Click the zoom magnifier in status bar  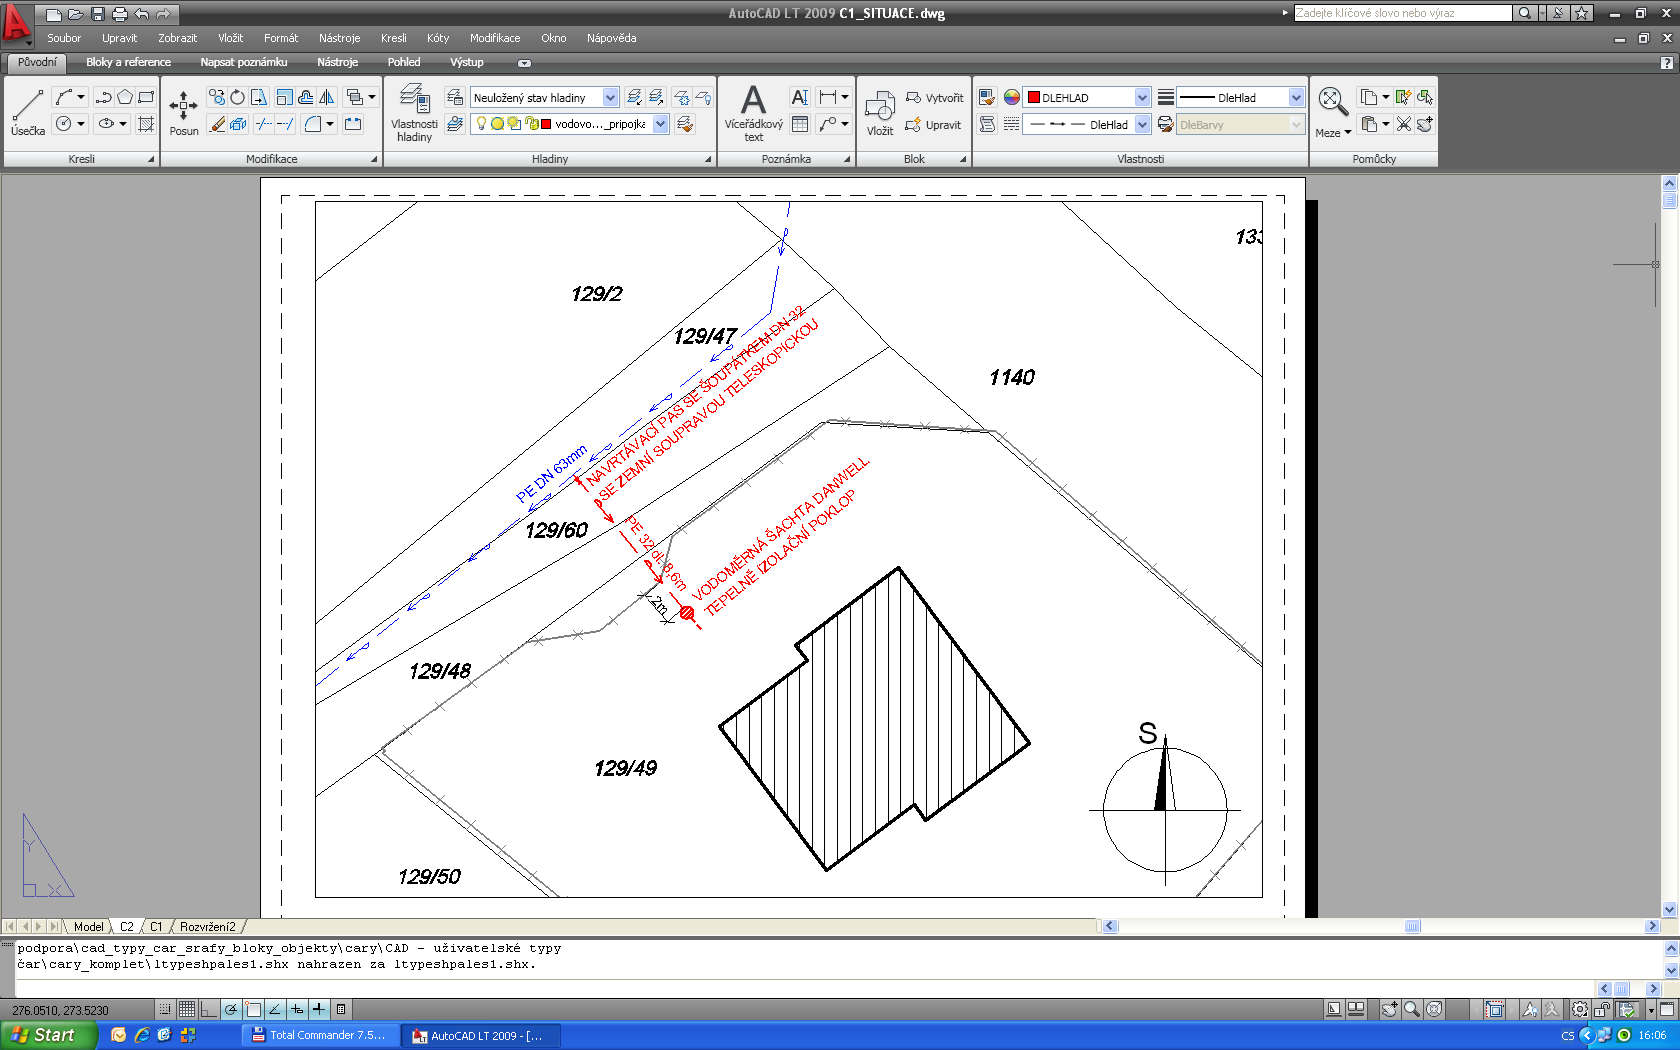click(1412, 1009)
